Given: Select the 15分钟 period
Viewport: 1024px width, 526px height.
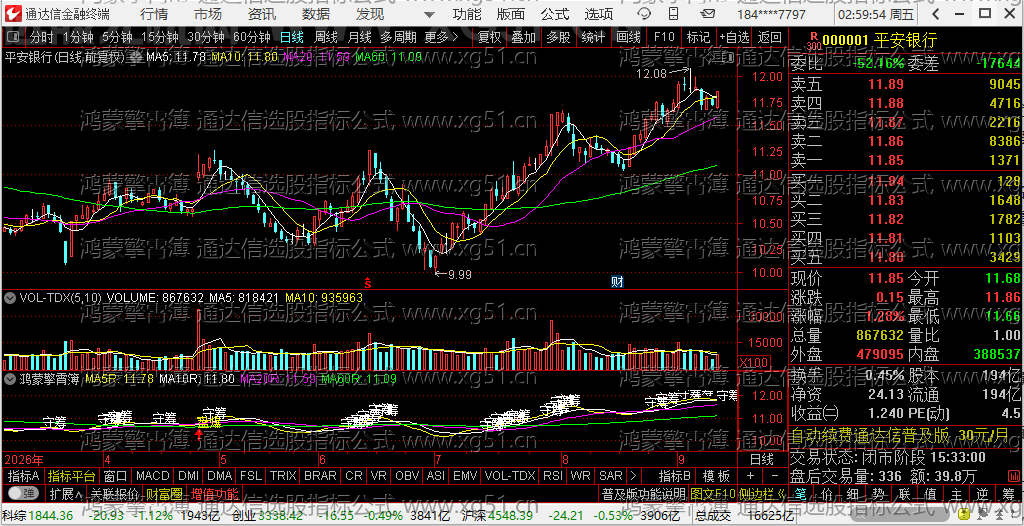Looking at the screenshot, I should [x=160, y=38].
